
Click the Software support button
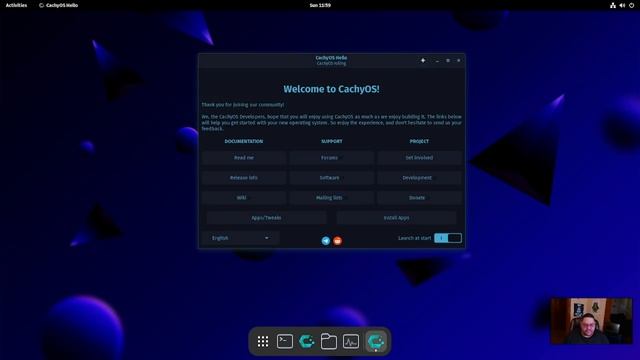point(331,178)
